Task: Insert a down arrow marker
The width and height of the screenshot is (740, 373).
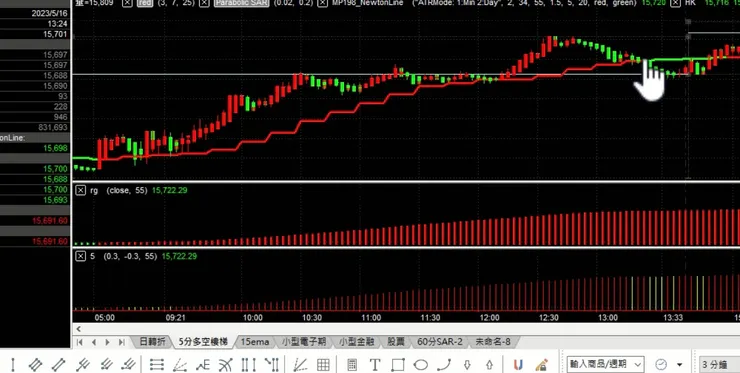Action: (467, 365)
